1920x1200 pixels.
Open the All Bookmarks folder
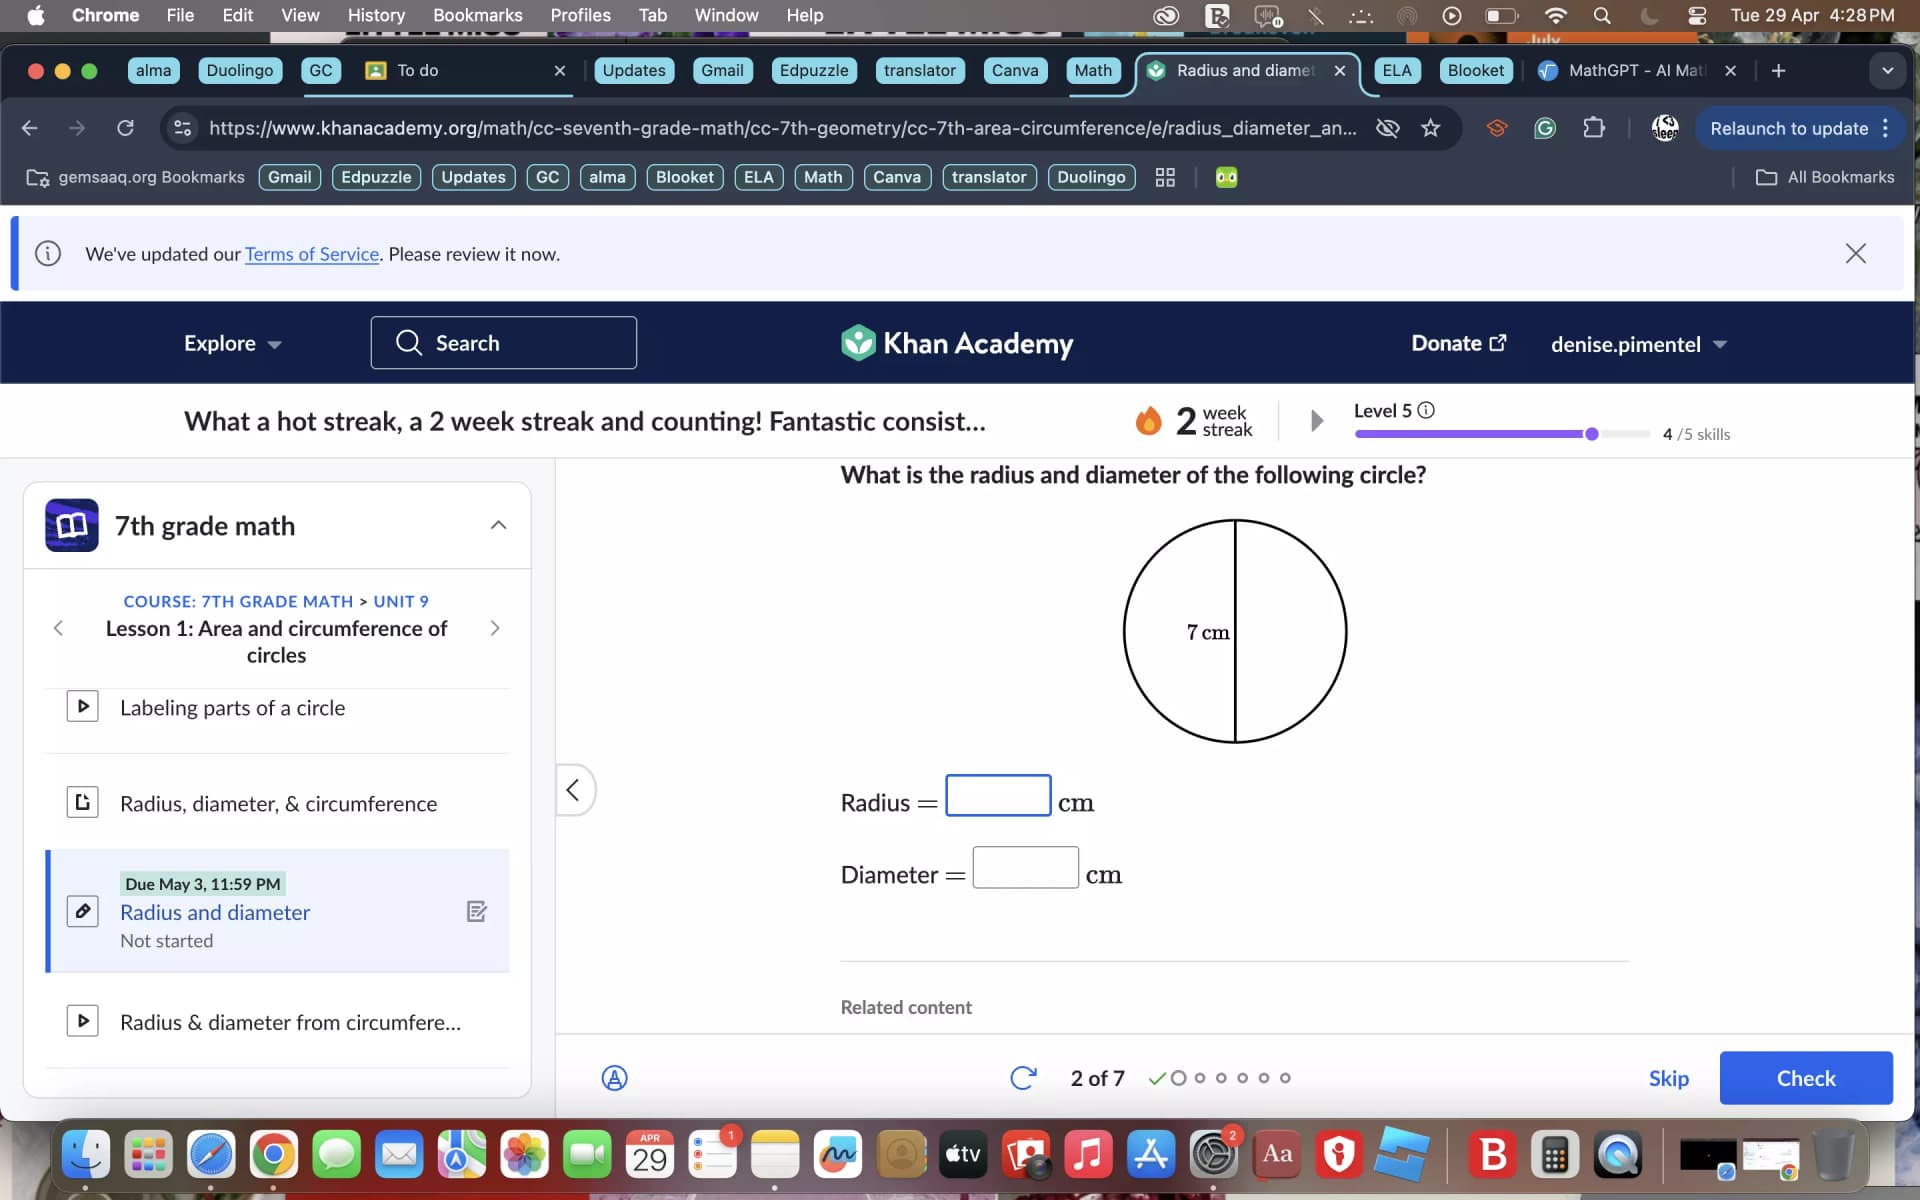(x=1825, y=177)
